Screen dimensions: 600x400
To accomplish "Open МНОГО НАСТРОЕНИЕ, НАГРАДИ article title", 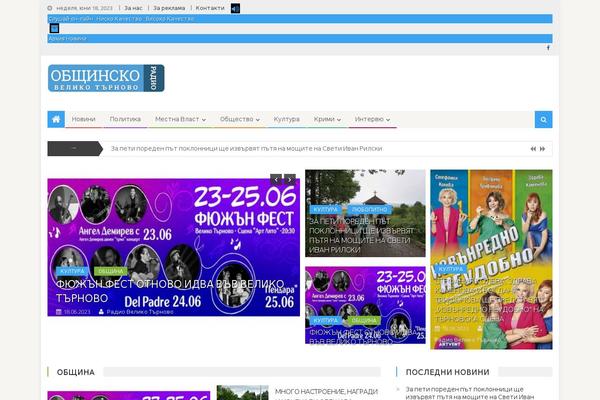I will [x=326, y=394].
